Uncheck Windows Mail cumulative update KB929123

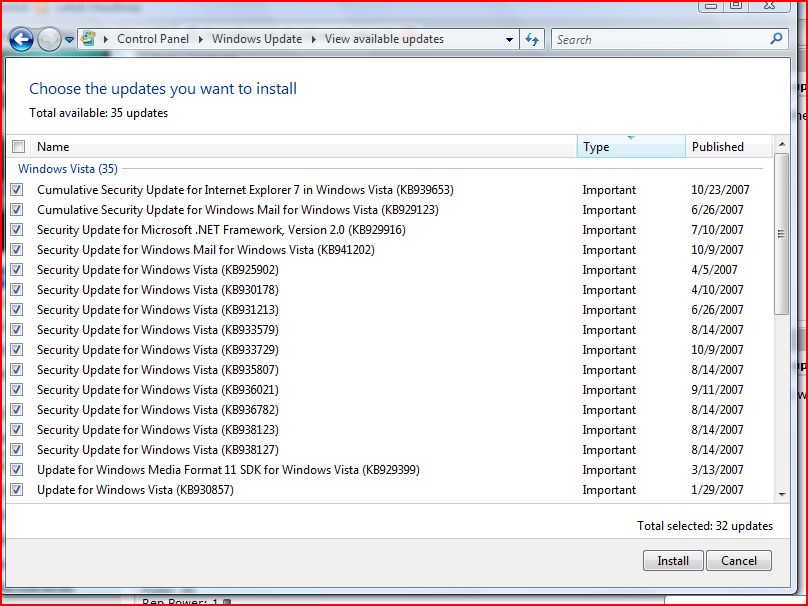click(16, 210)
